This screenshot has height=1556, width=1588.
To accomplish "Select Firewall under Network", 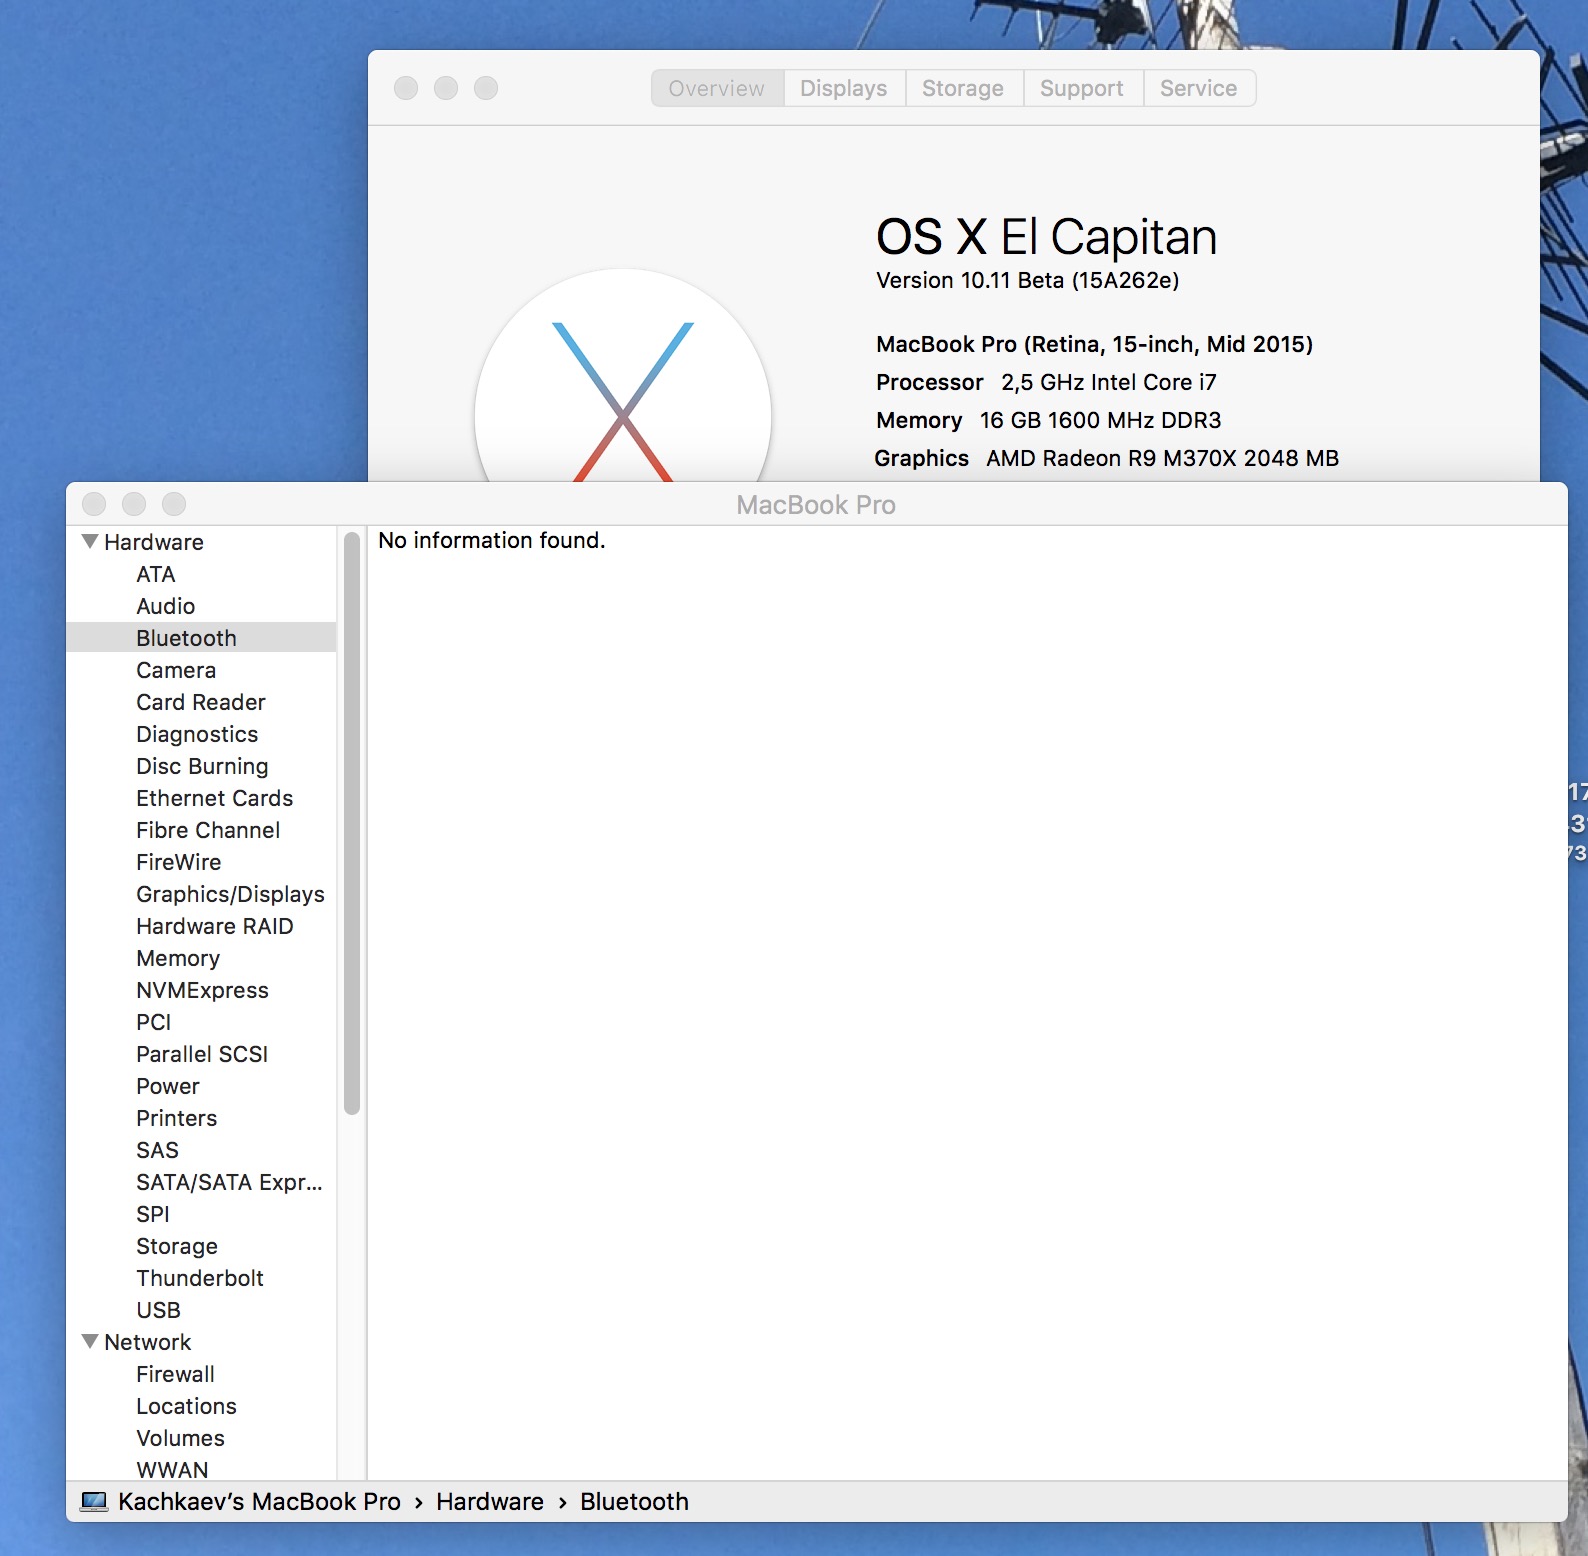I will [x=176, y=1374].
